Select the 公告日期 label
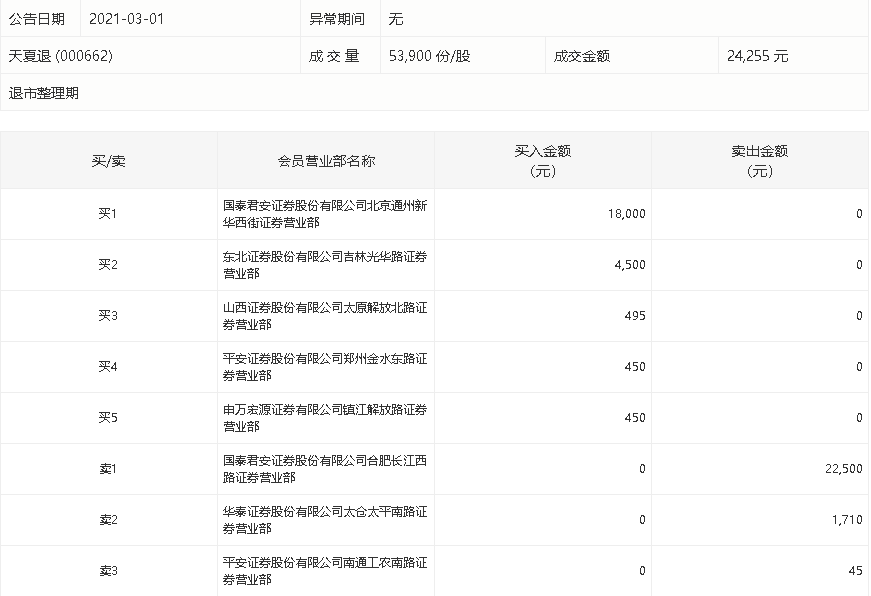The height and width of the screenshot is (596, 871). click(x=37, y=19)
